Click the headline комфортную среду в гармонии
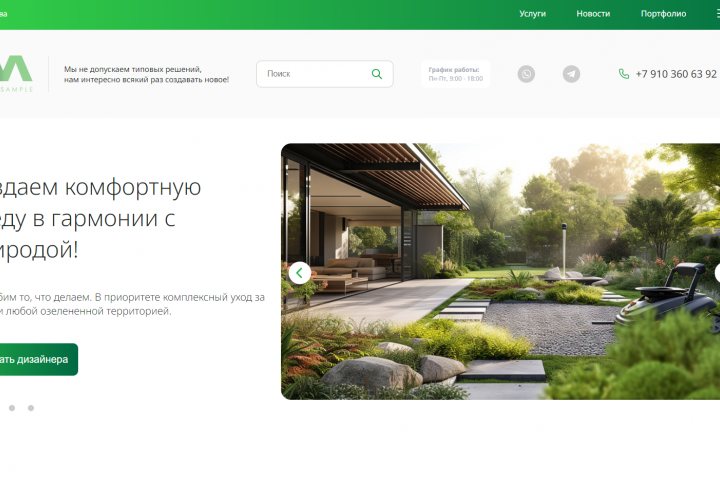The width and height of the screenshot is (720, 480). (x=100, y=218)
